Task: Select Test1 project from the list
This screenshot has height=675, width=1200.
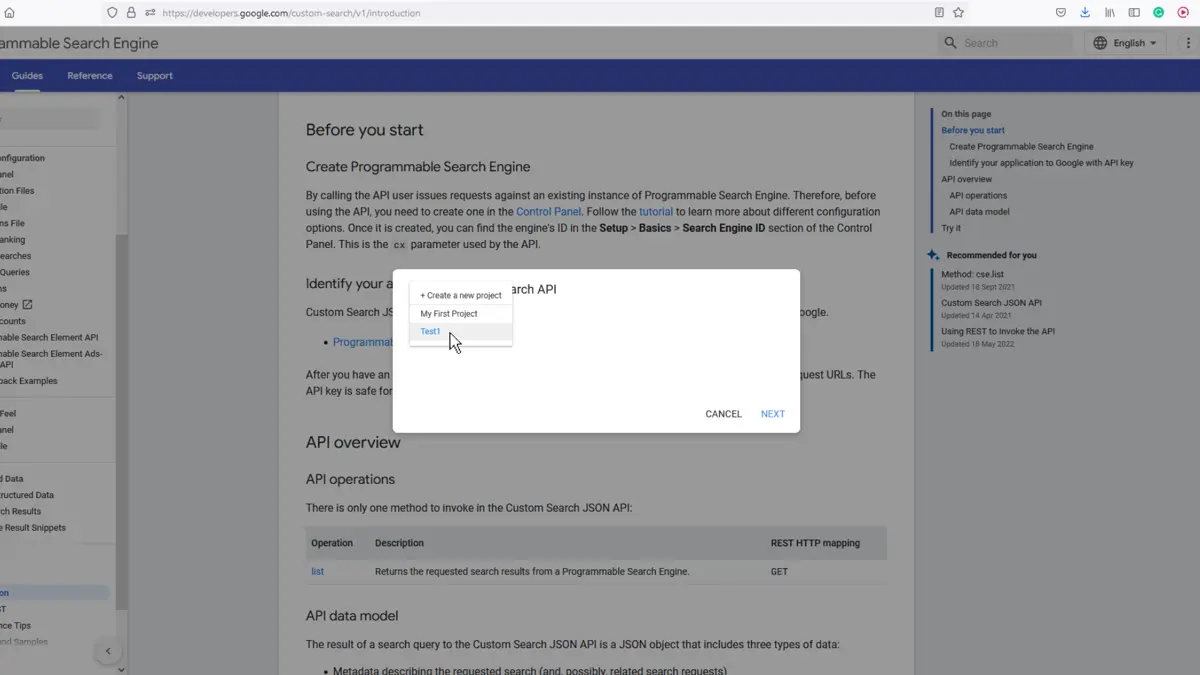Action: point(461,332)
